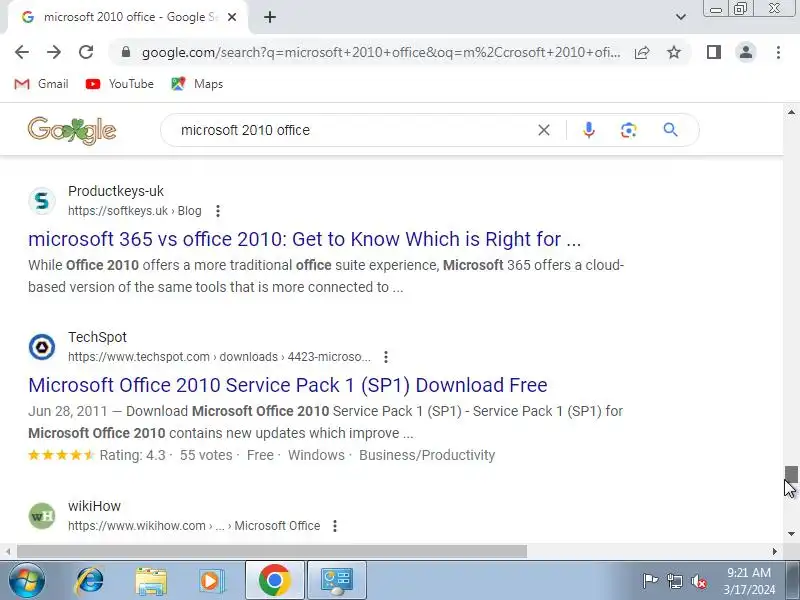Open network status tray icon

pyautogui.click(x=674, y=581)
